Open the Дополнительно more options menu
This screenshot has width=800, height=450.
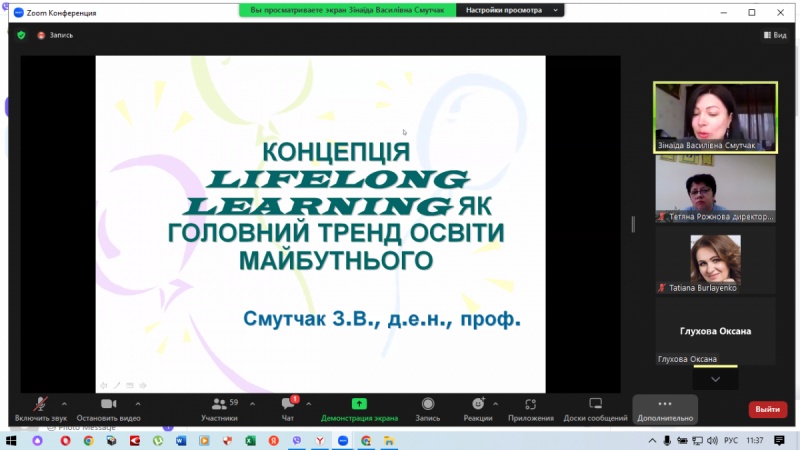pos(665,409)
